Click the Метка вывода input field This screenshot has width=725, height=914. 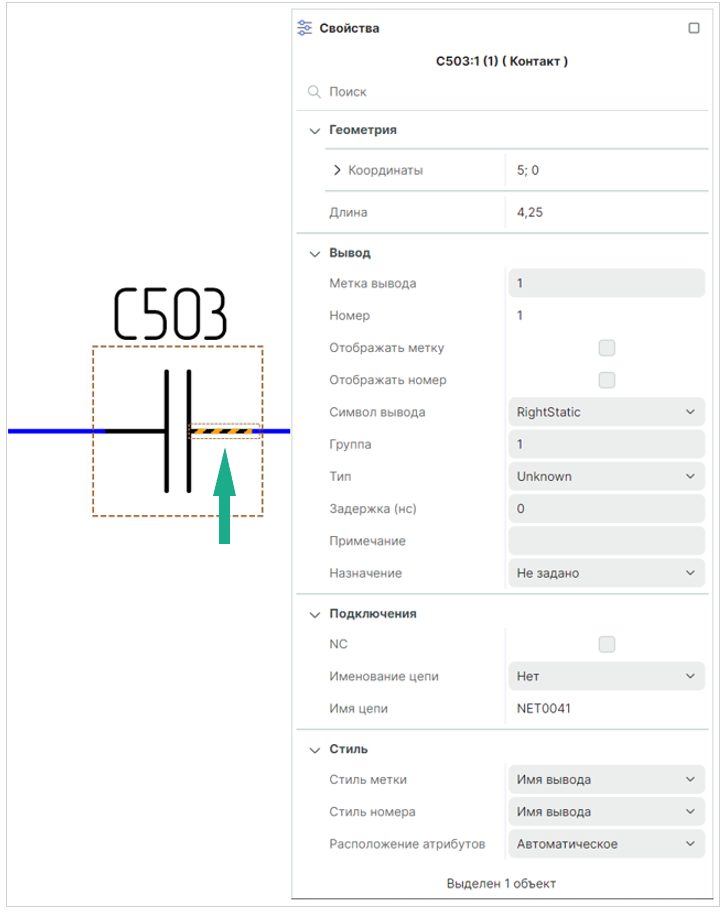tap(606, 283)
